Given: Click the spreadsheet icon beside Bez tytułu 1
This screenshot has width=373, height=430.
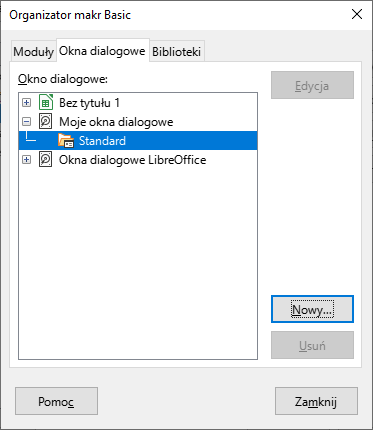Looking at the screenshot, I should coord(46,103).
